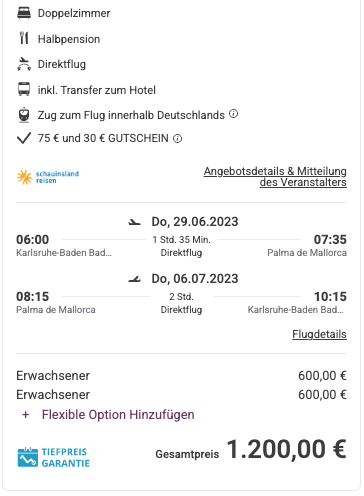
Task: Click the bus icon for hotel transfer
Action: tap(24, 89)
